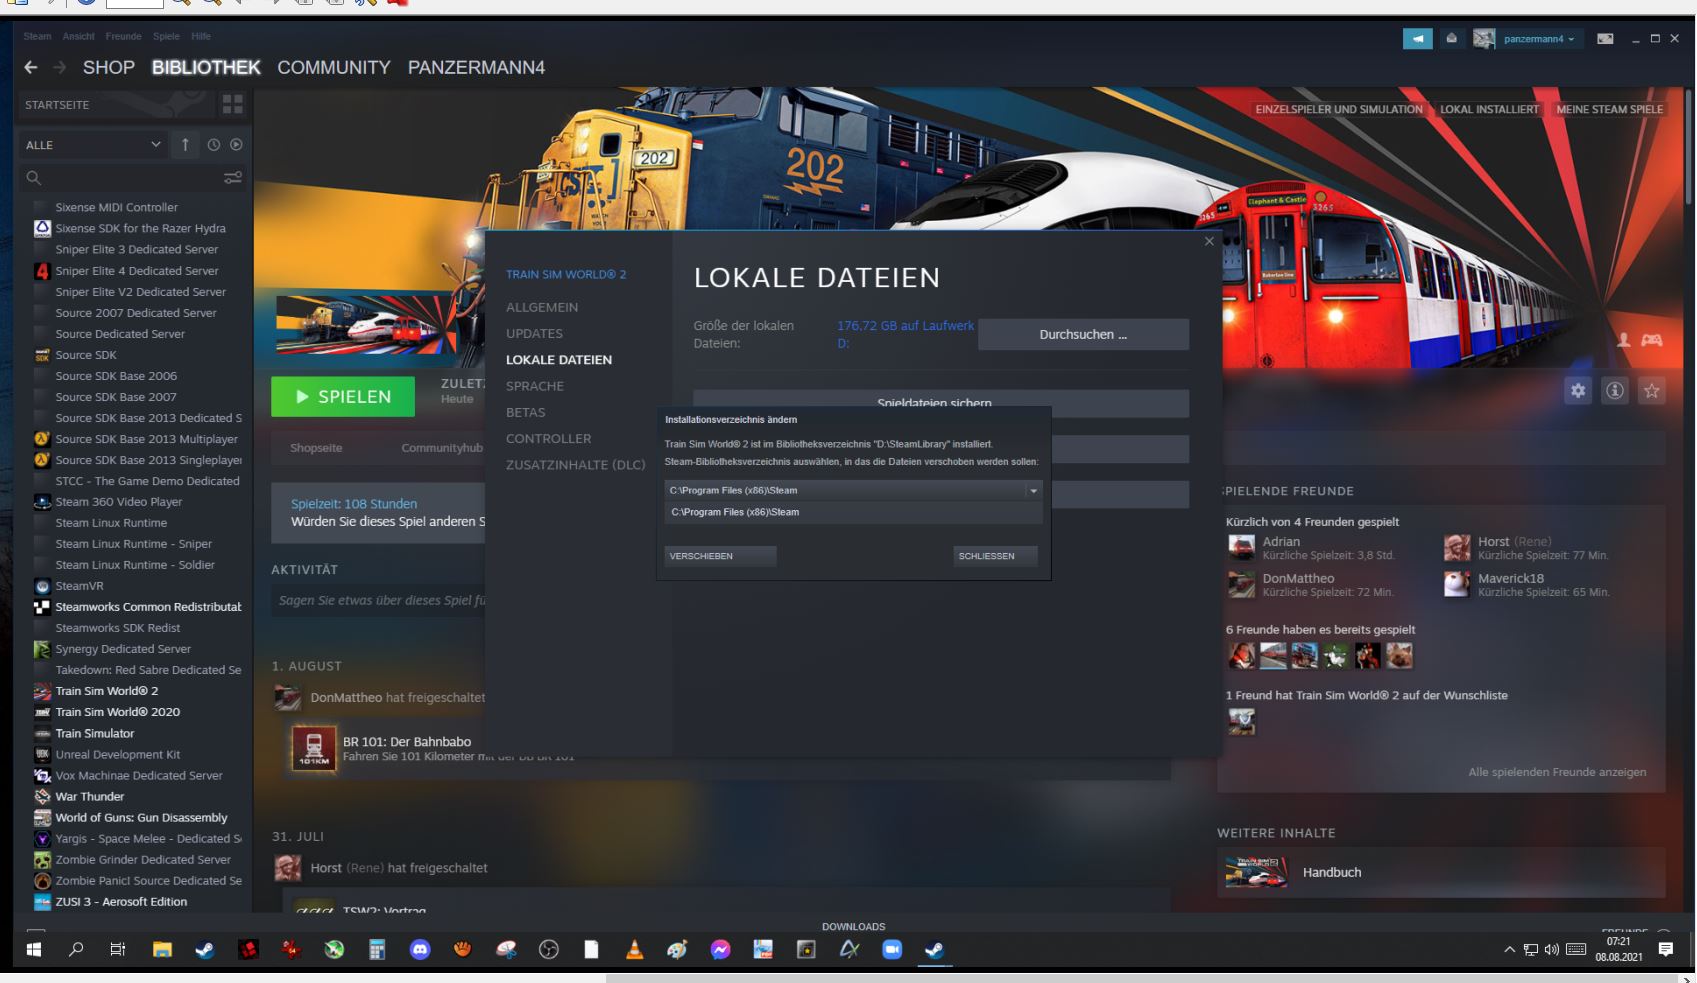
Task: Add Train Sim World 2 to favorites star
Action: pyautogui.click(x=1652, y=391)
